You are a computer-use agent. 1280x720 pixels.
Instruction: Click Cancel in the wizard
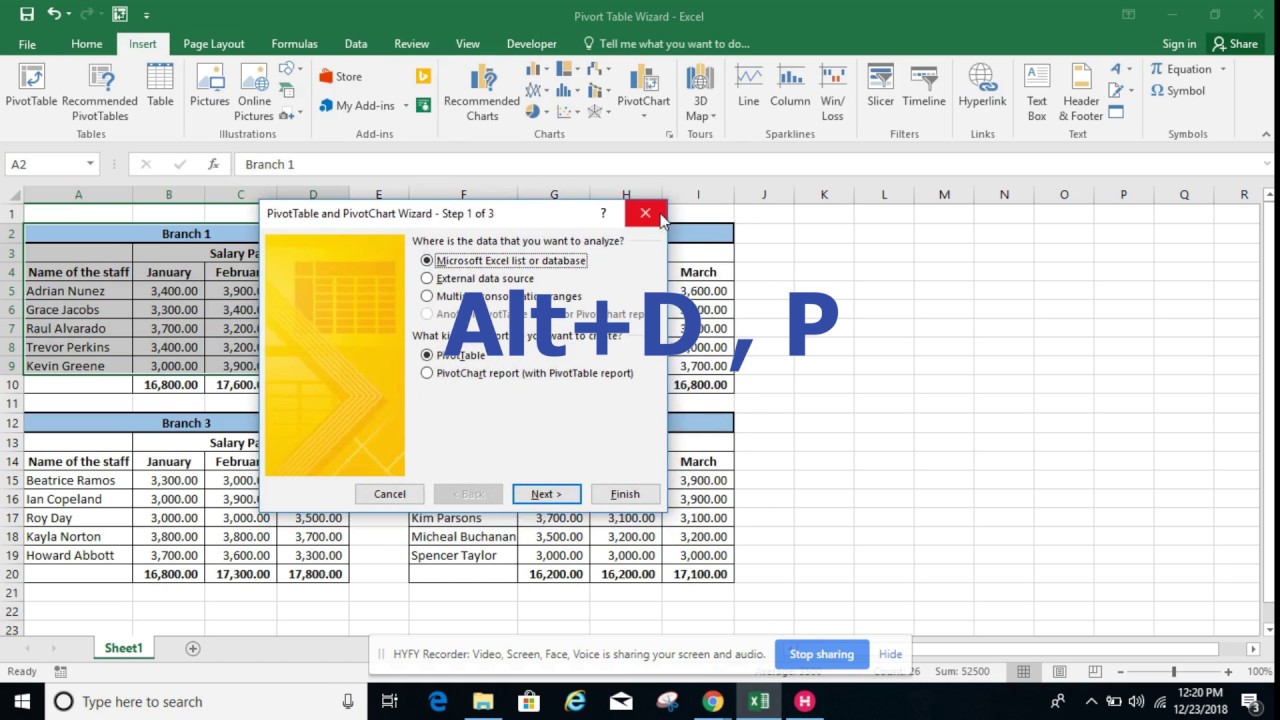pos(390,494)
